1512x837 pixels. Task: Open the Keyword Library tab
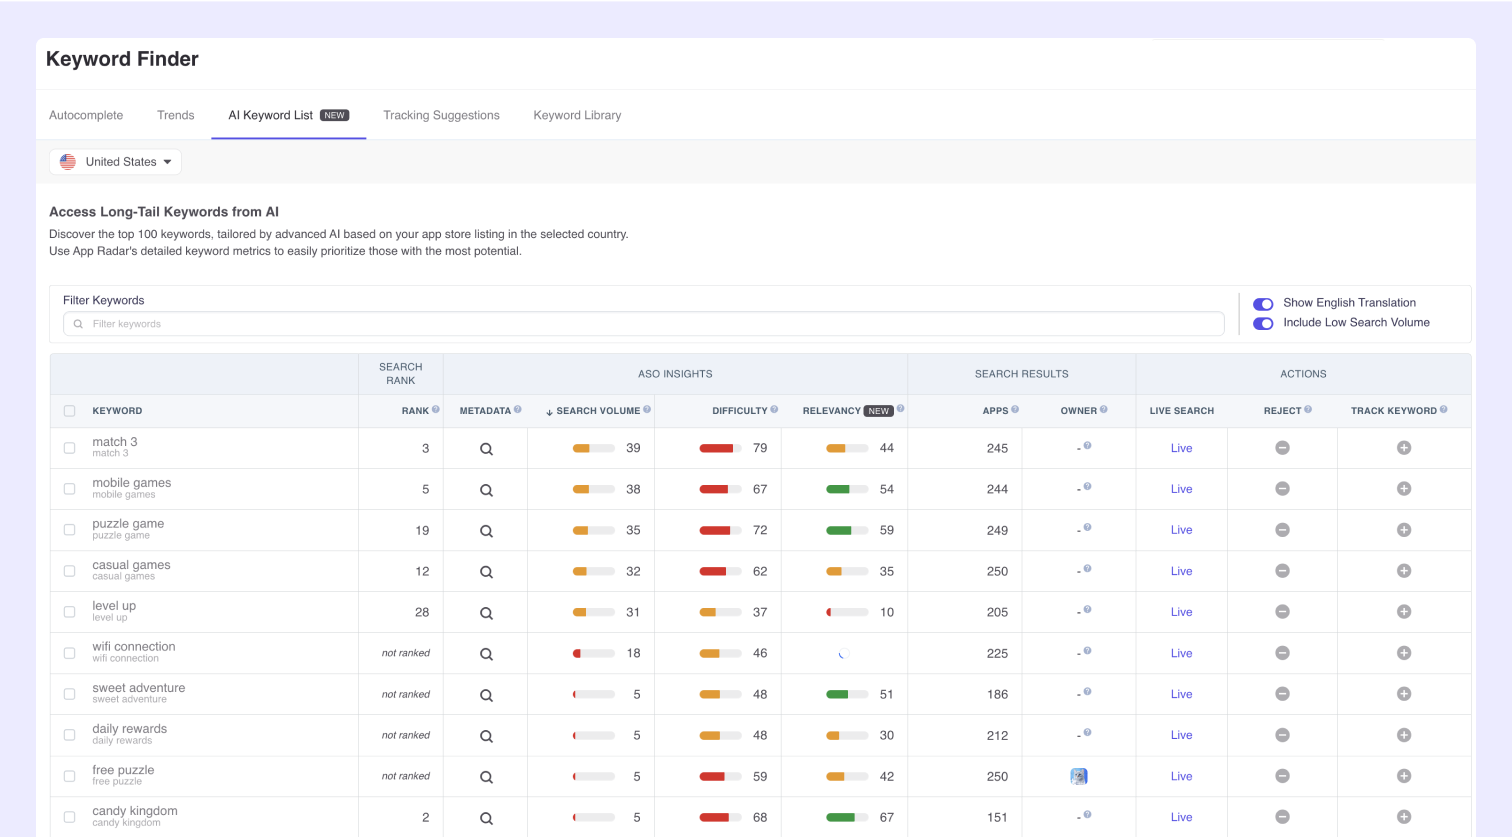pos(577,115)
